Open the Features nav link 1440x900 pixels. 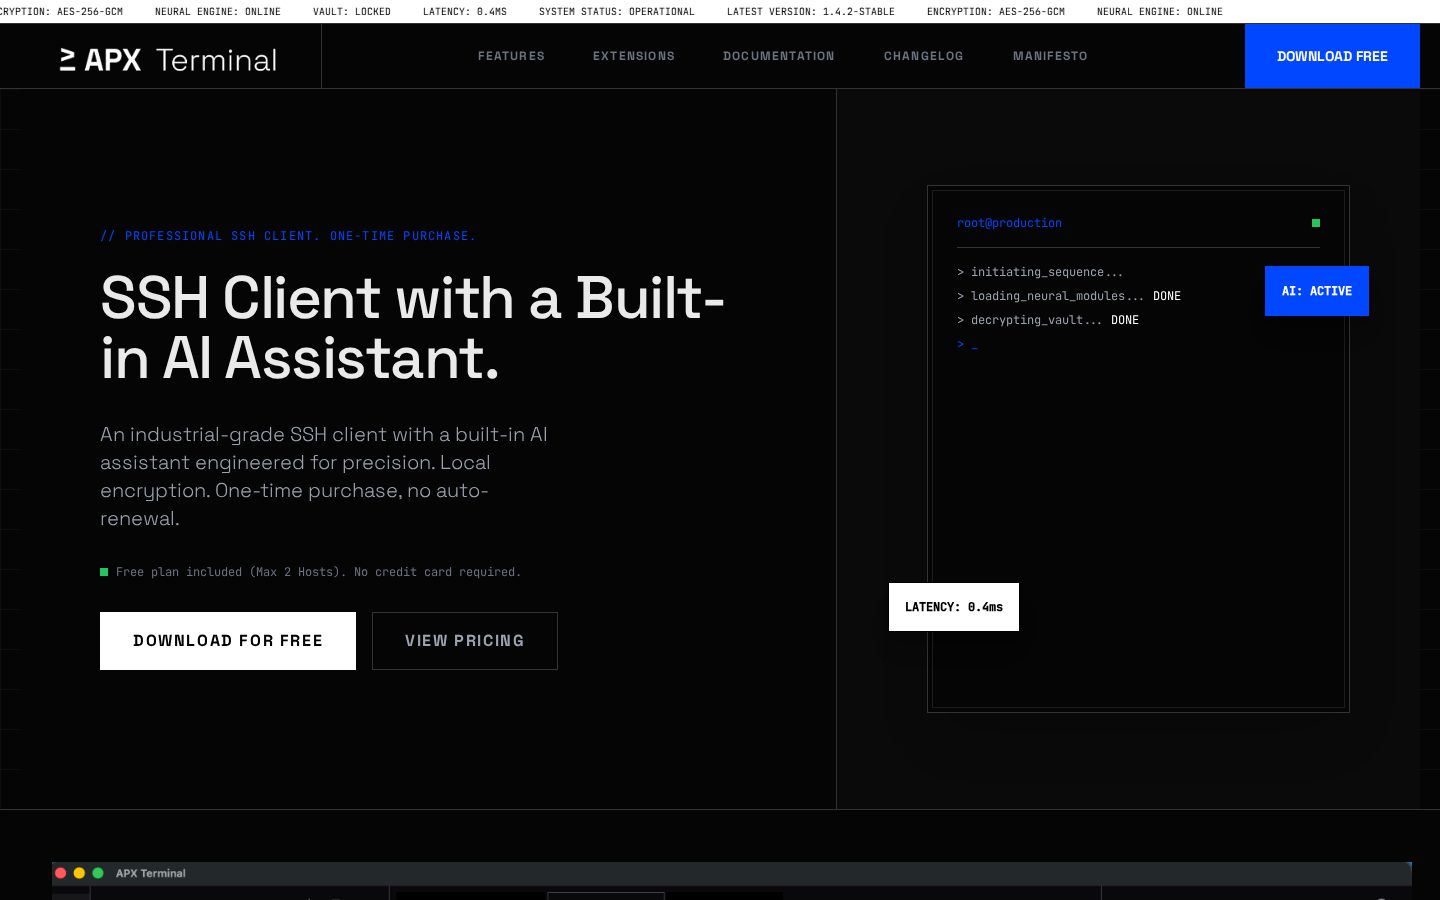pos(511,56)
